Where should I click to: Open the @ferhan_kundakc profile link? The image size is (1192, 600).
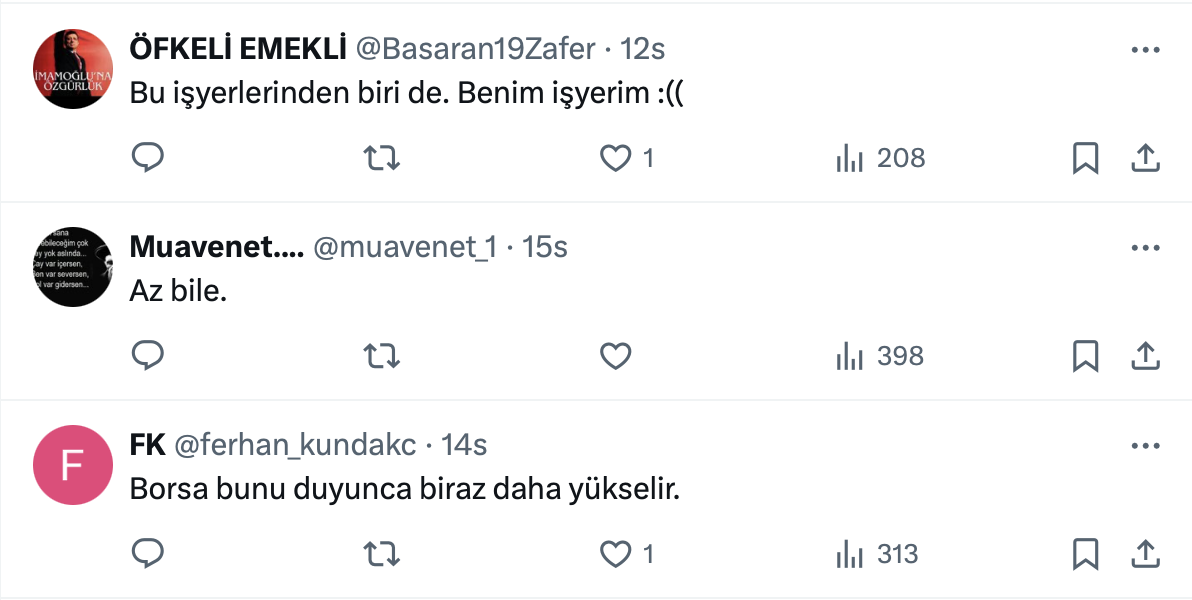click(295, 445)
